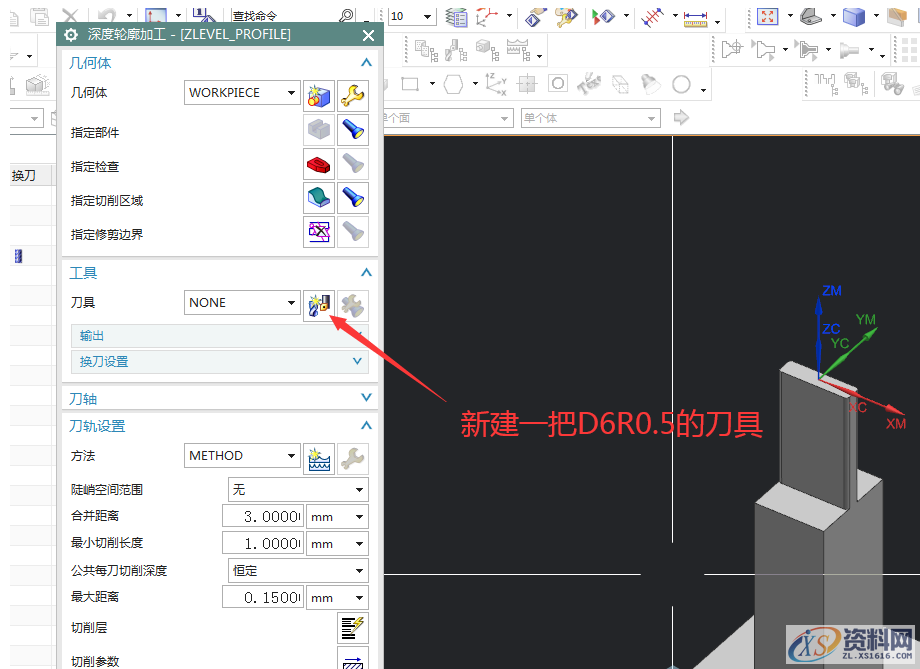Click the 切削参数 settings icon
Screen dimensions: 920x669
(x=352, y=661)
